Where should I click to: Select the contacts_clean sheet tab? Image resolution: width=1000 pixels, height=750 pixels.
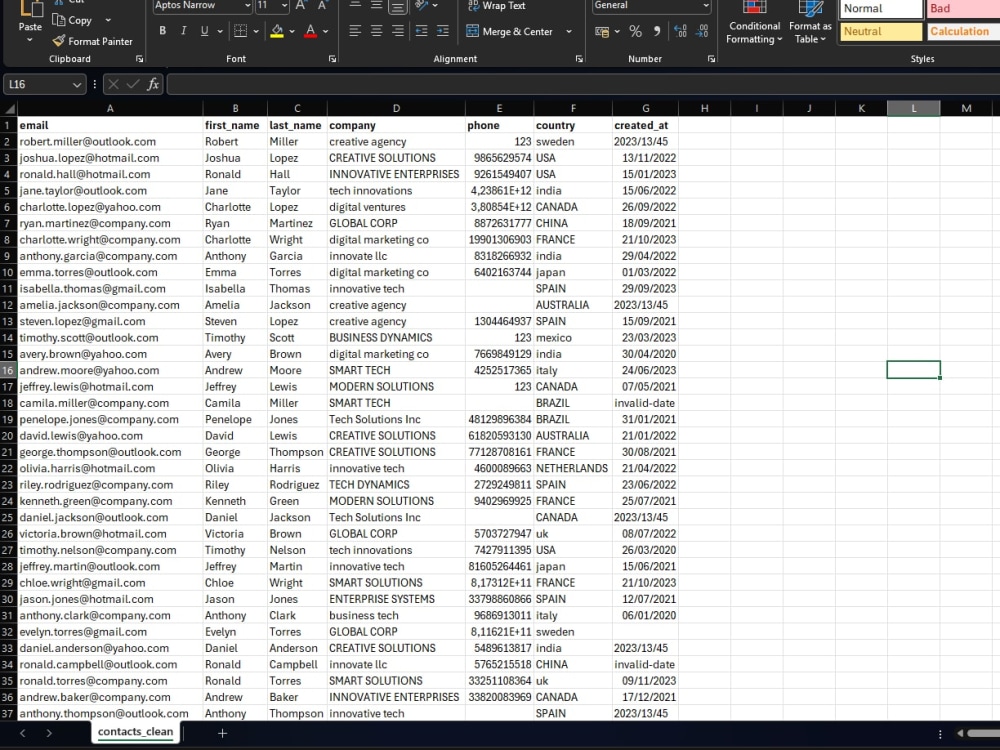point(135,732)
